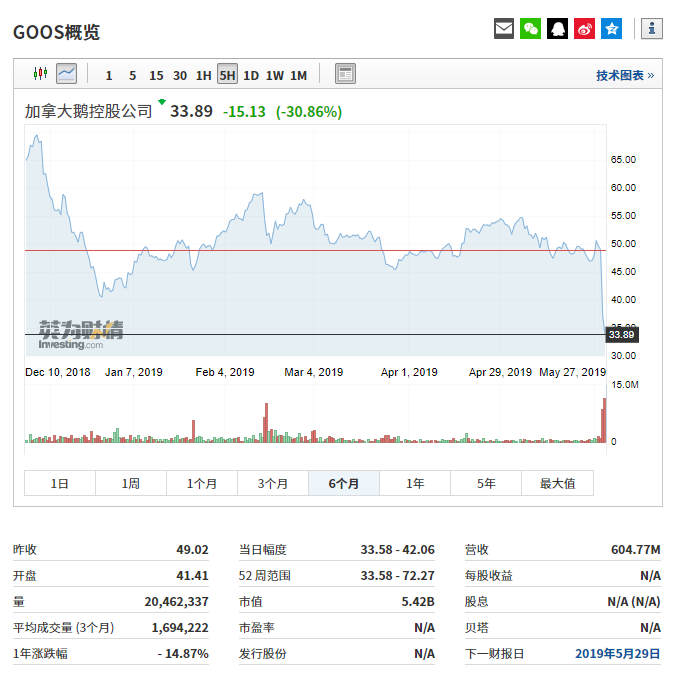
Task: Click the 市值 value 5.42B
Action: coord(418,601)
